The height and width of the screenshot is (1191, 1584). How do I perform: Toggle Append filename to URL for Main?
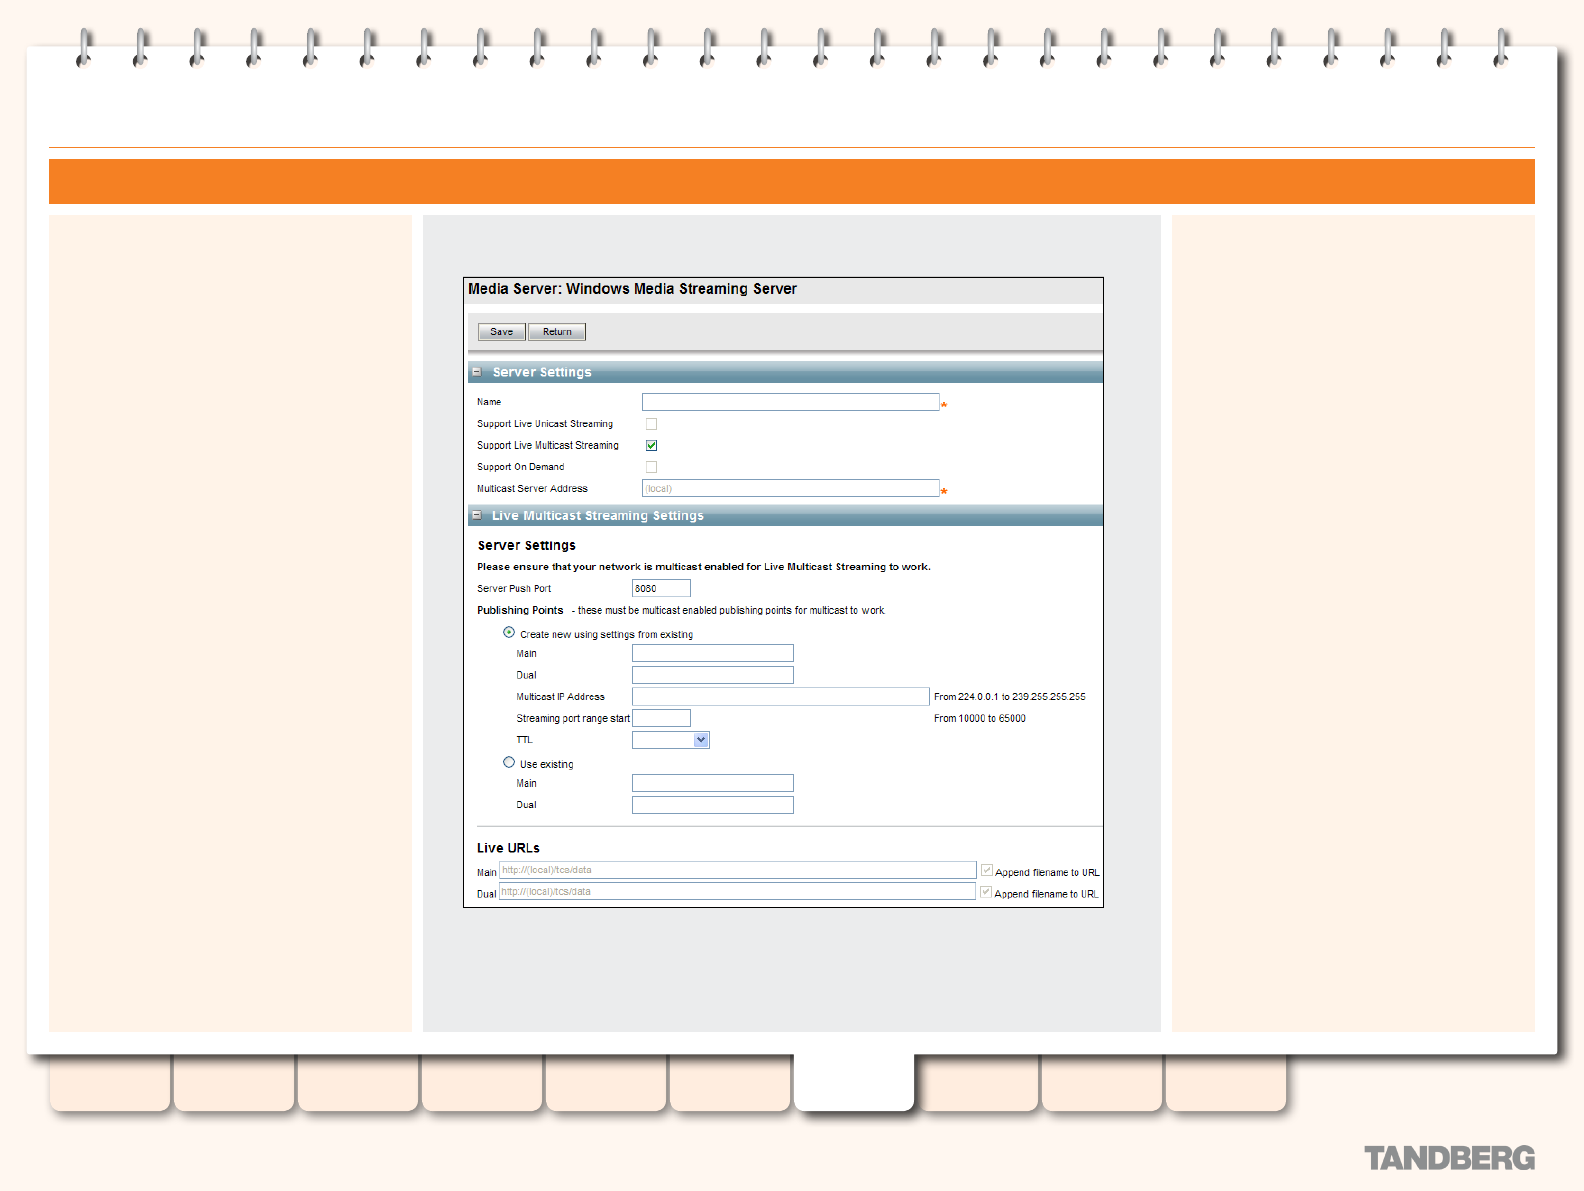tap(987, 870)
